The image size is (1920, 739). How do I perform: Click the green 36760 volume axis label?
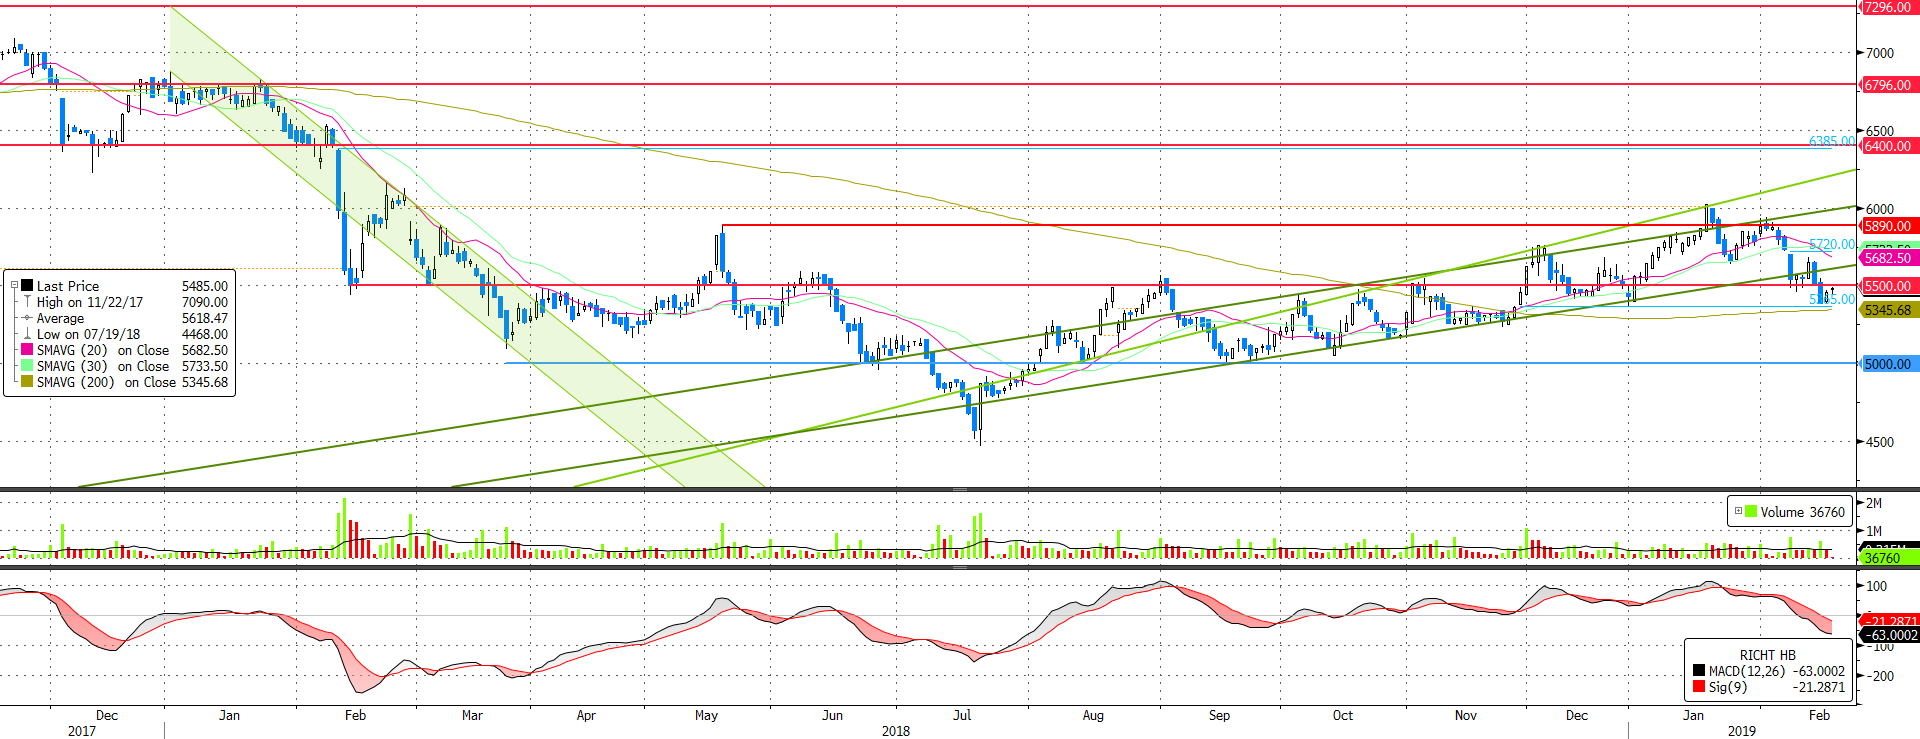[1887, 558]
